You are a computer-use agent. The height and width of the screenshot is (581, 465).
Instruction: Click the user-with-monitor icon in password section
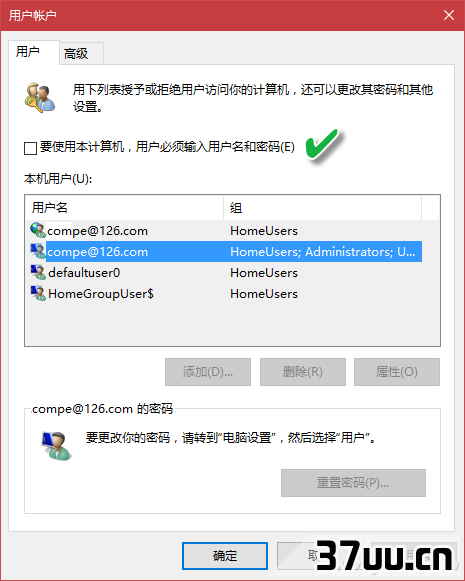[x=56, y=446]
